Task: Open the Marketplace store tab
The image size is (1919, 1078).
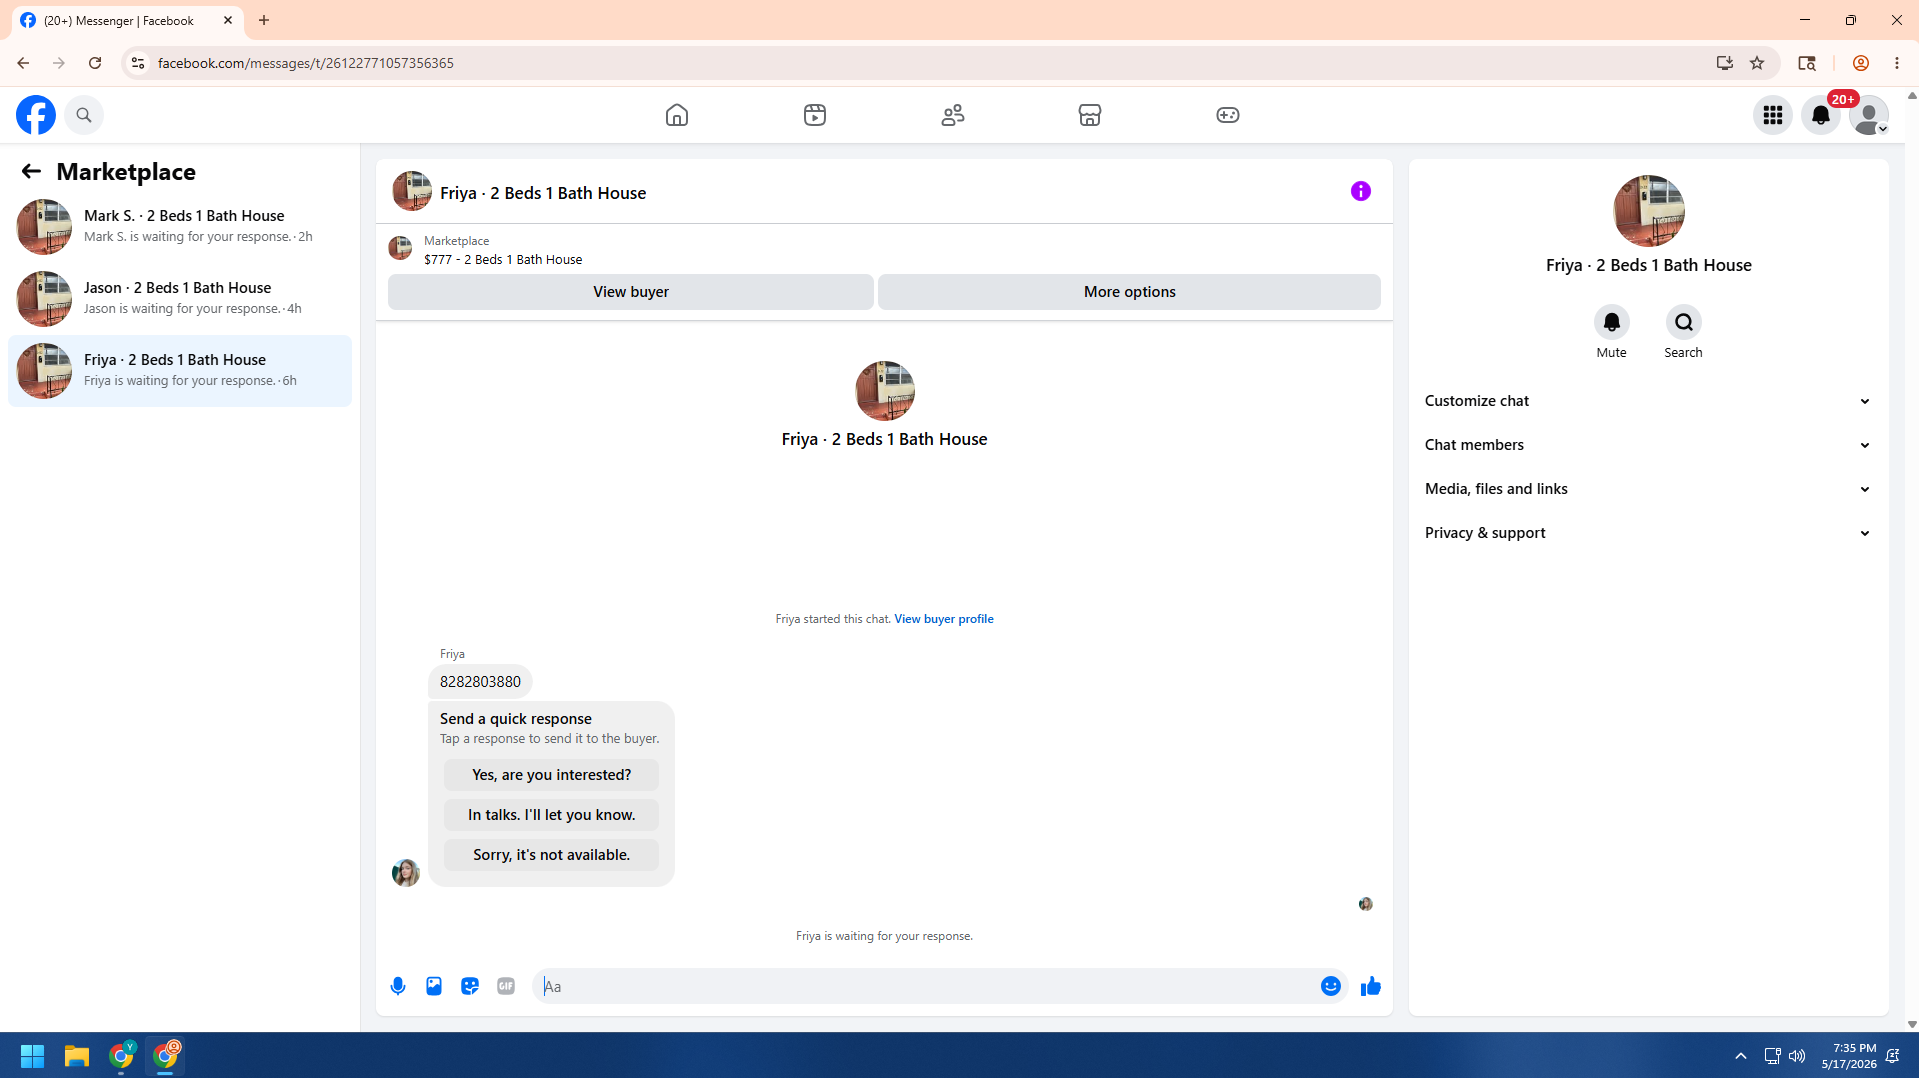Action: coord(1090,115)
